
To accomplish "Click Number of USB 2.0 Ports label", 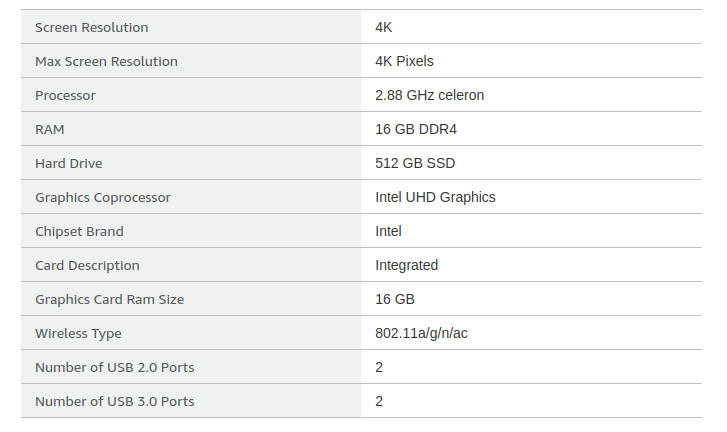I will (115, 368).
